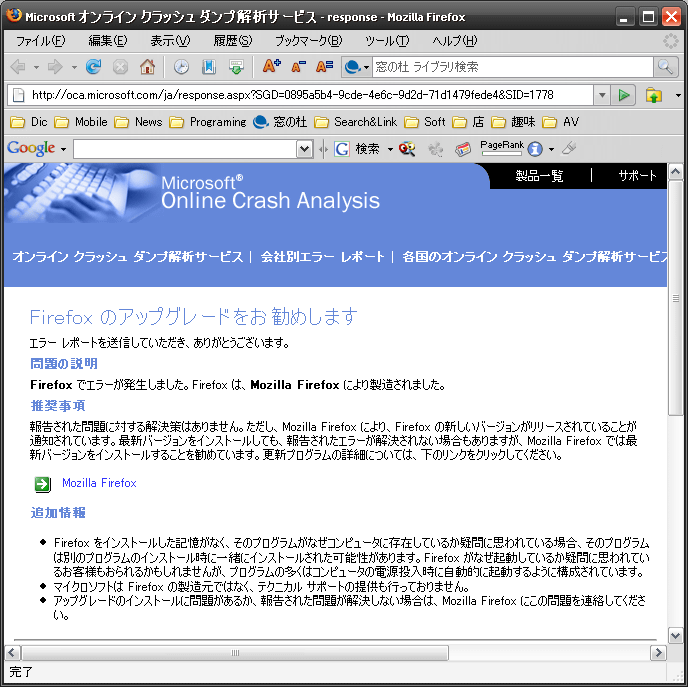
Task: Click the horizontal scrollbar right arrow
Action: click(x=658, y=653)
